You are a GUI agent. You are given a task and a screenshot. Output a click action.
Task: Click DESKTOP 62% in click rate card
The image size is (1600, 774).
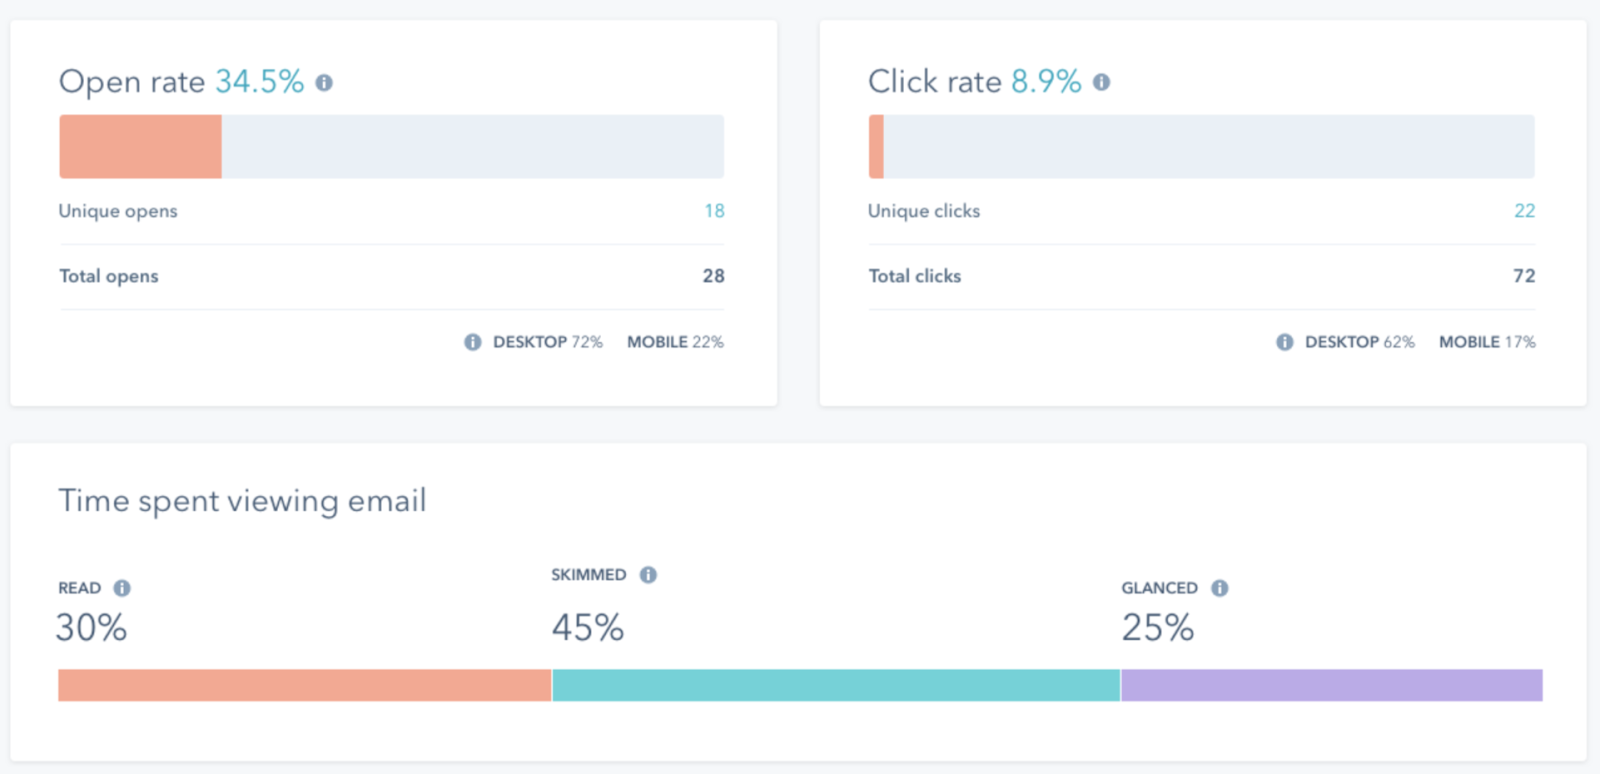[1360, 342]
